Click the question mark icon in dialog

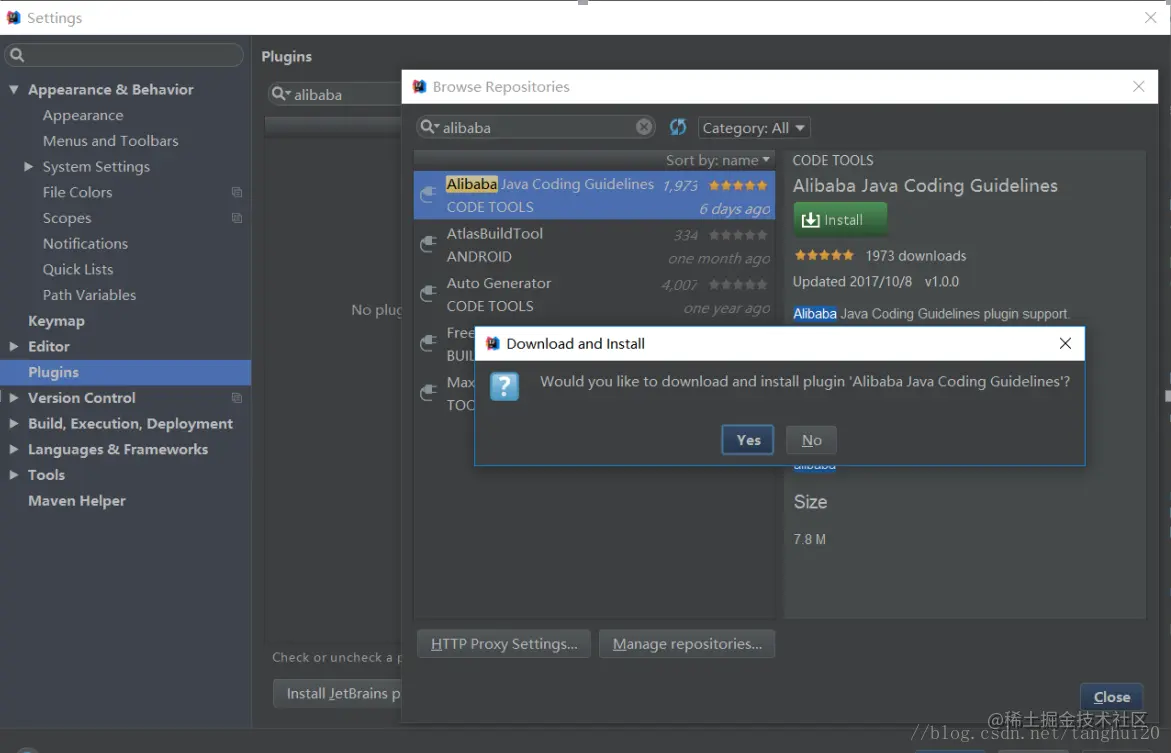point(504,386)
